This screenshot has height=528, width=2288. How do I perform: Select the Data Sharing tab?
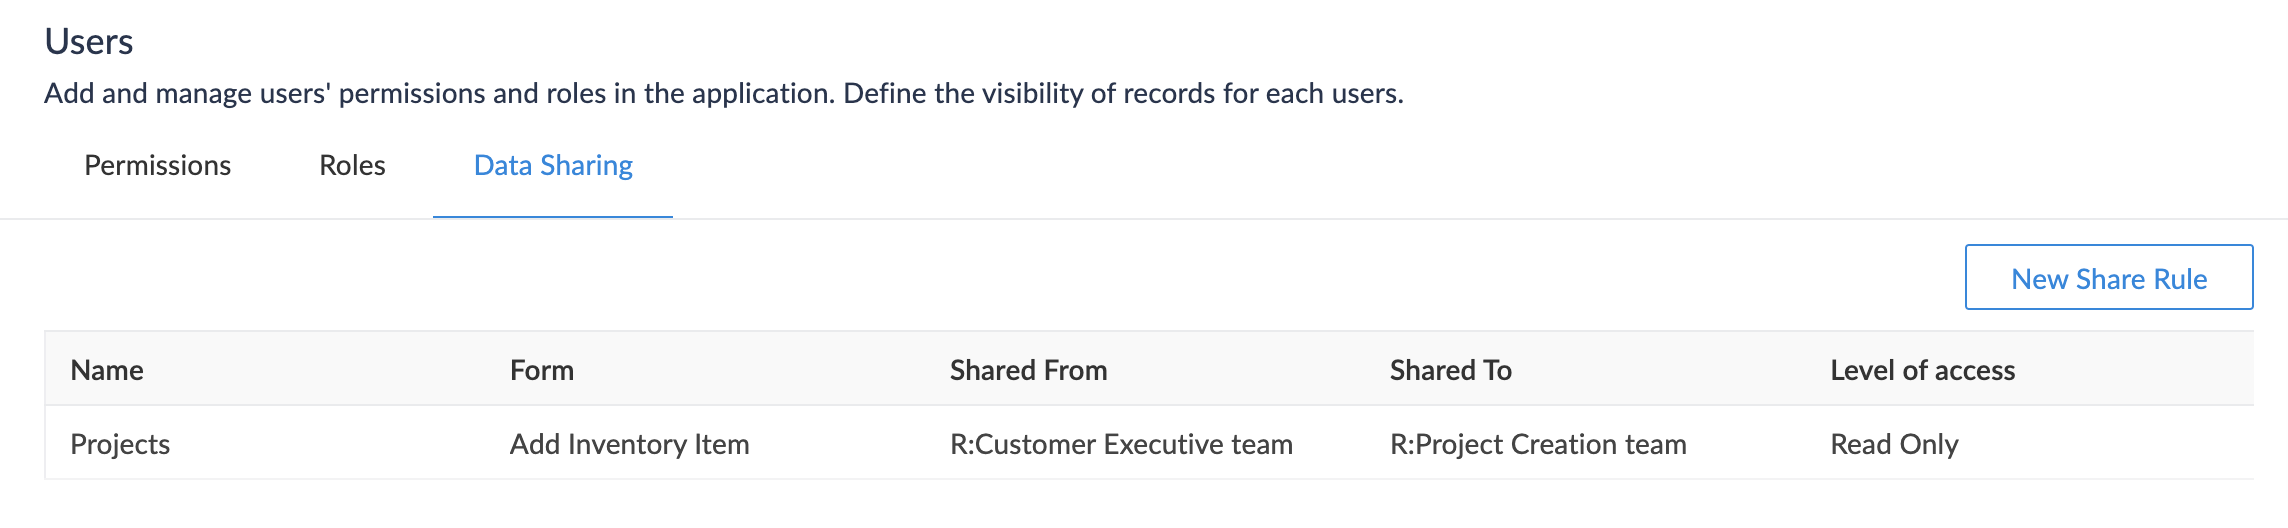click(x=553, y=165)
